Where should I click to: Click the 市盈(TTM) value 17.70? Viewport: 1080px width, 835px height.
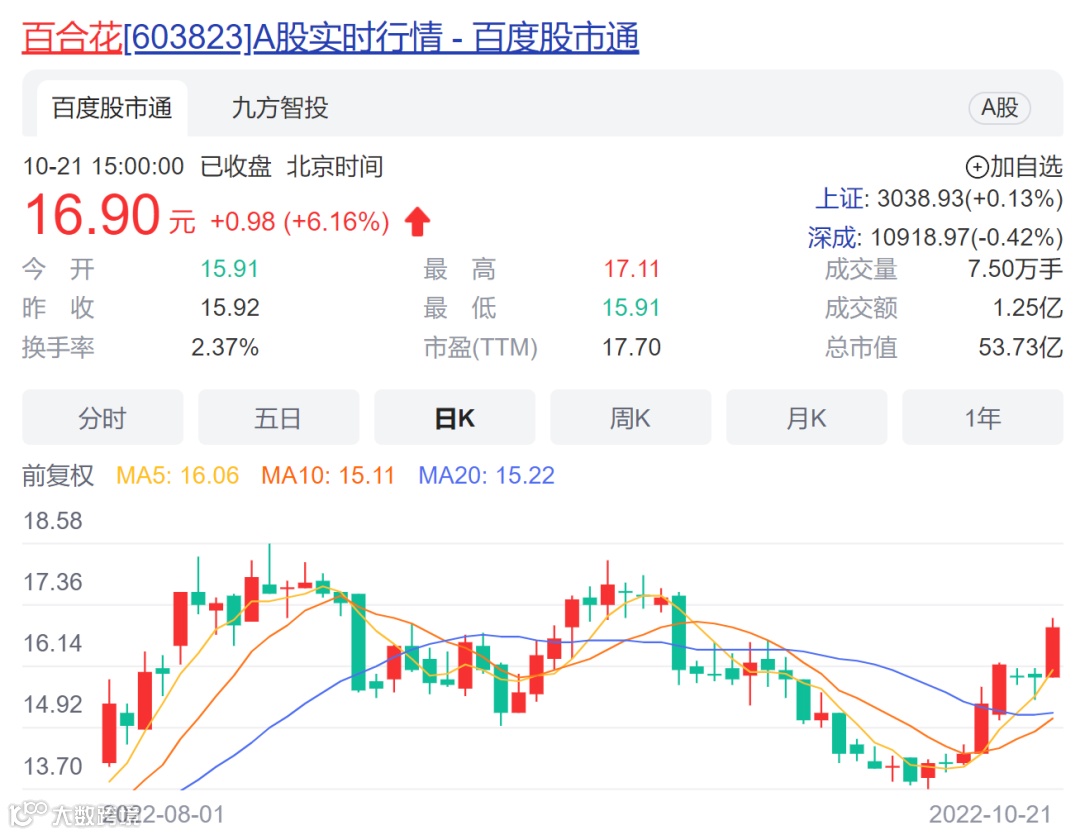point(632,347)
